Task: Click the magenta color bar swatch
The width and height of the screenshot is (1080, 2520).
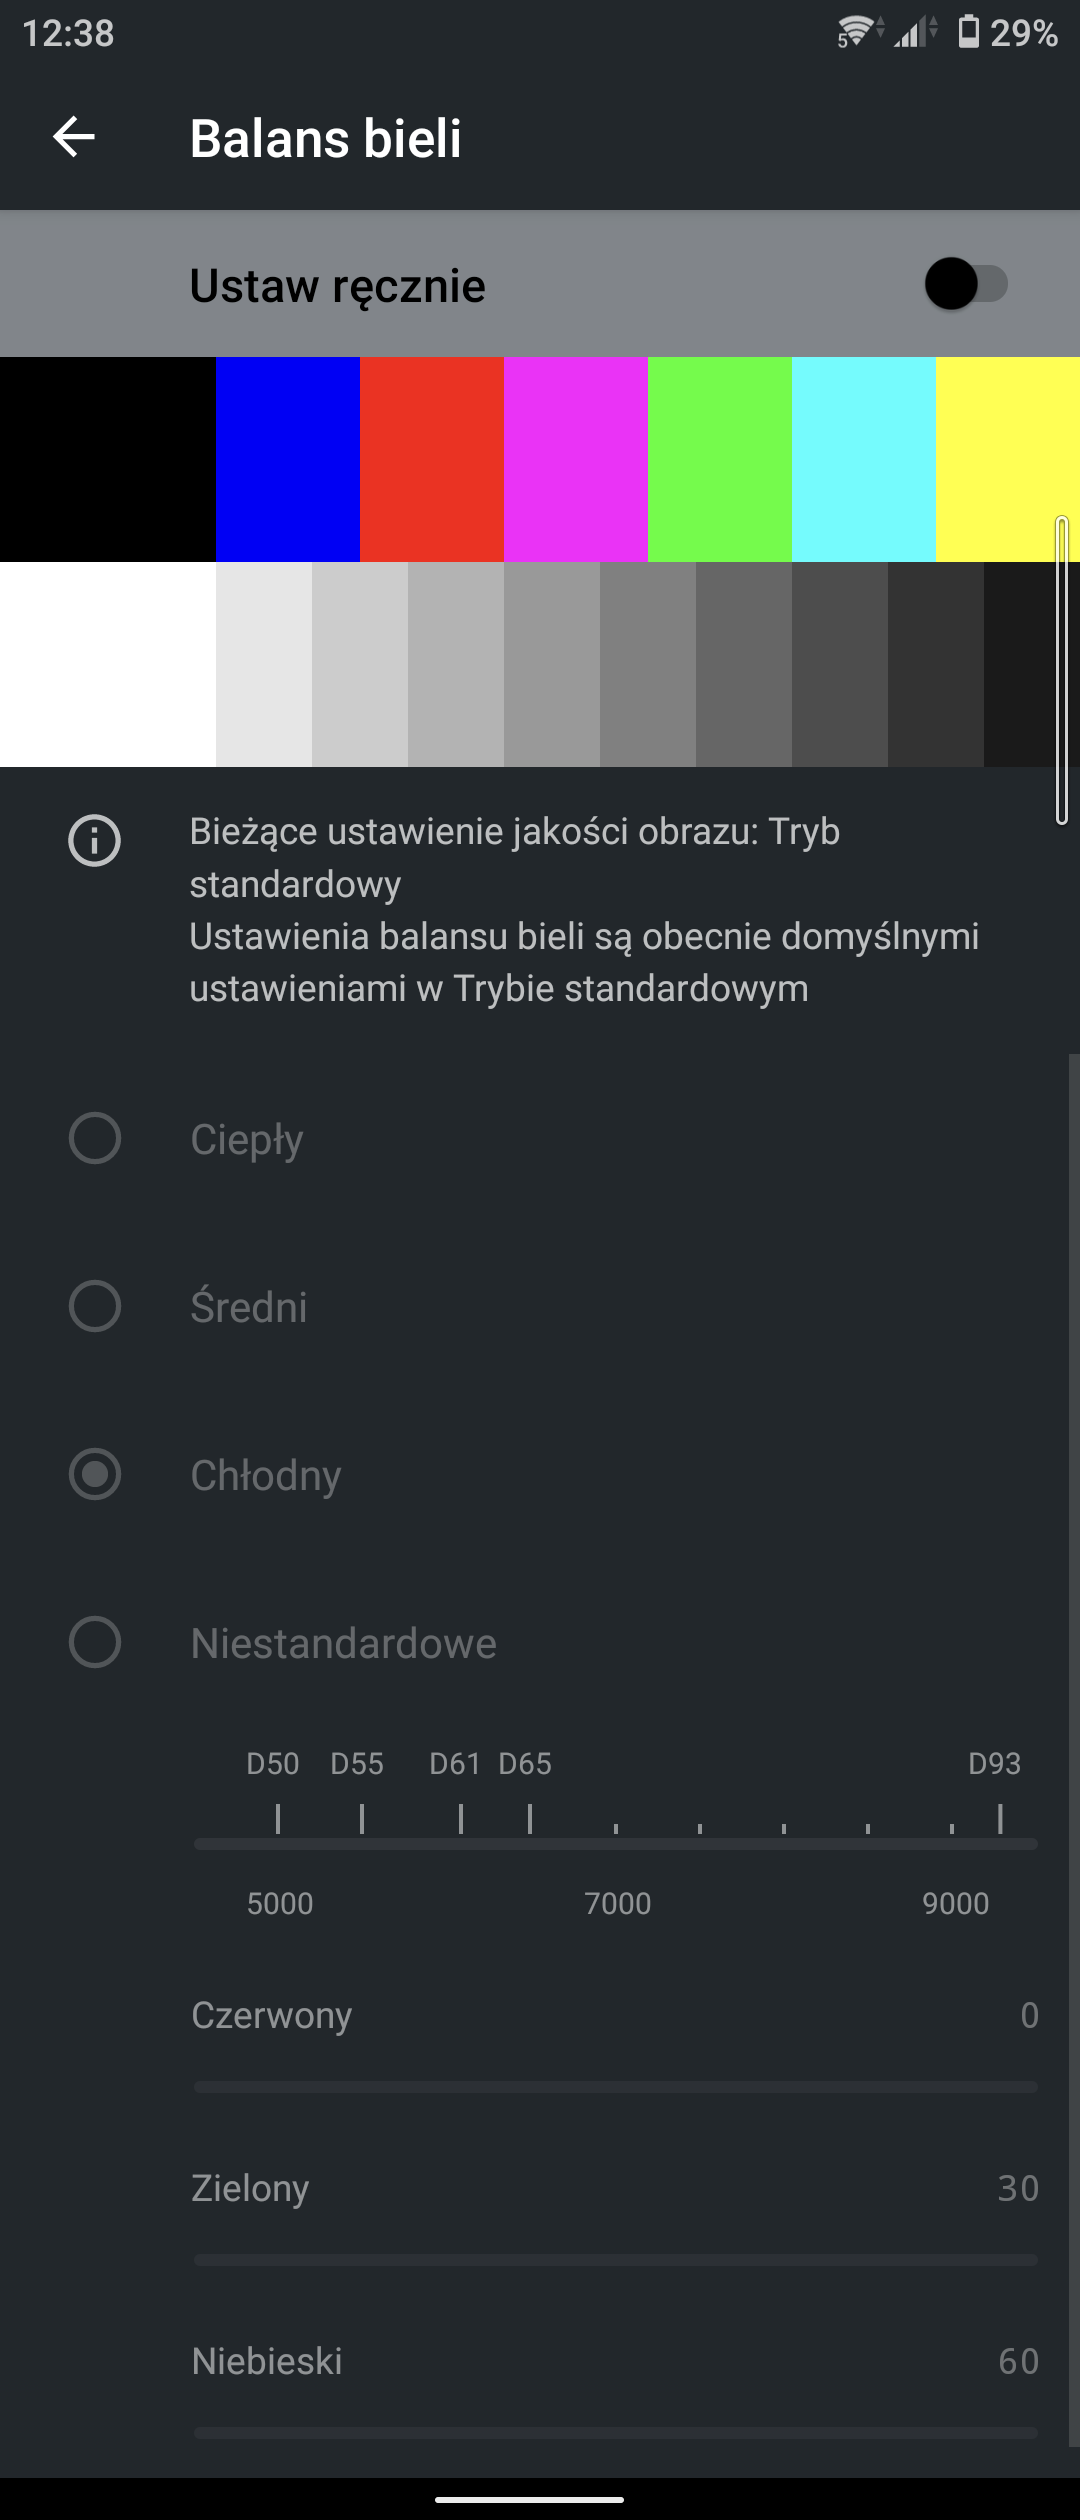Action: tap(576, 459)
